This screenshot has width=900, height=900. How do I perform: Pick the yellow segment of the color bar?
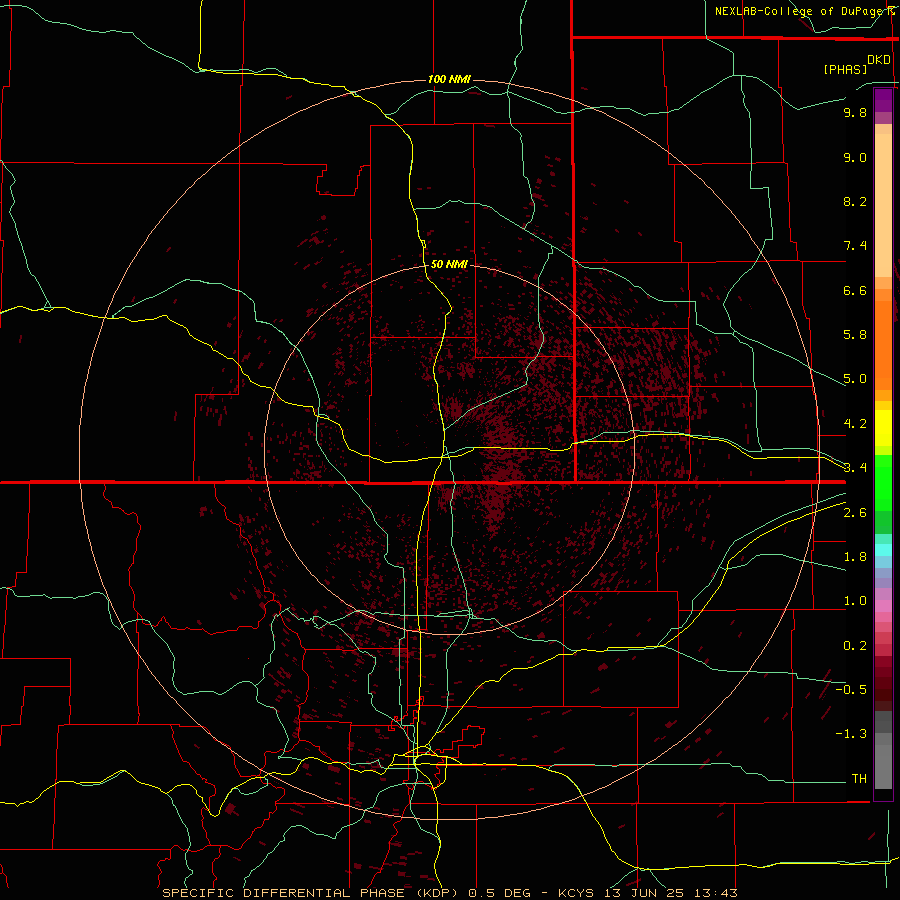tap(883, 428)
